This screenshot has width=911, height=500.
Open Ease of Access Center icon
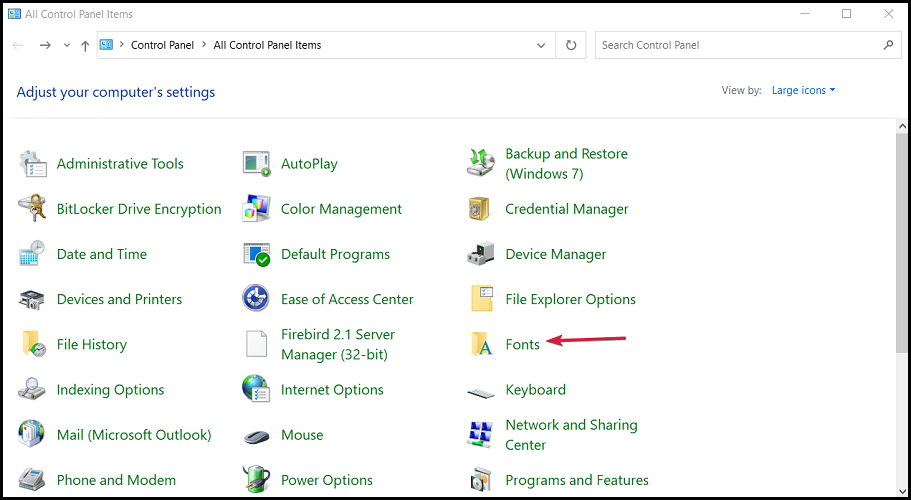(257, 299)
